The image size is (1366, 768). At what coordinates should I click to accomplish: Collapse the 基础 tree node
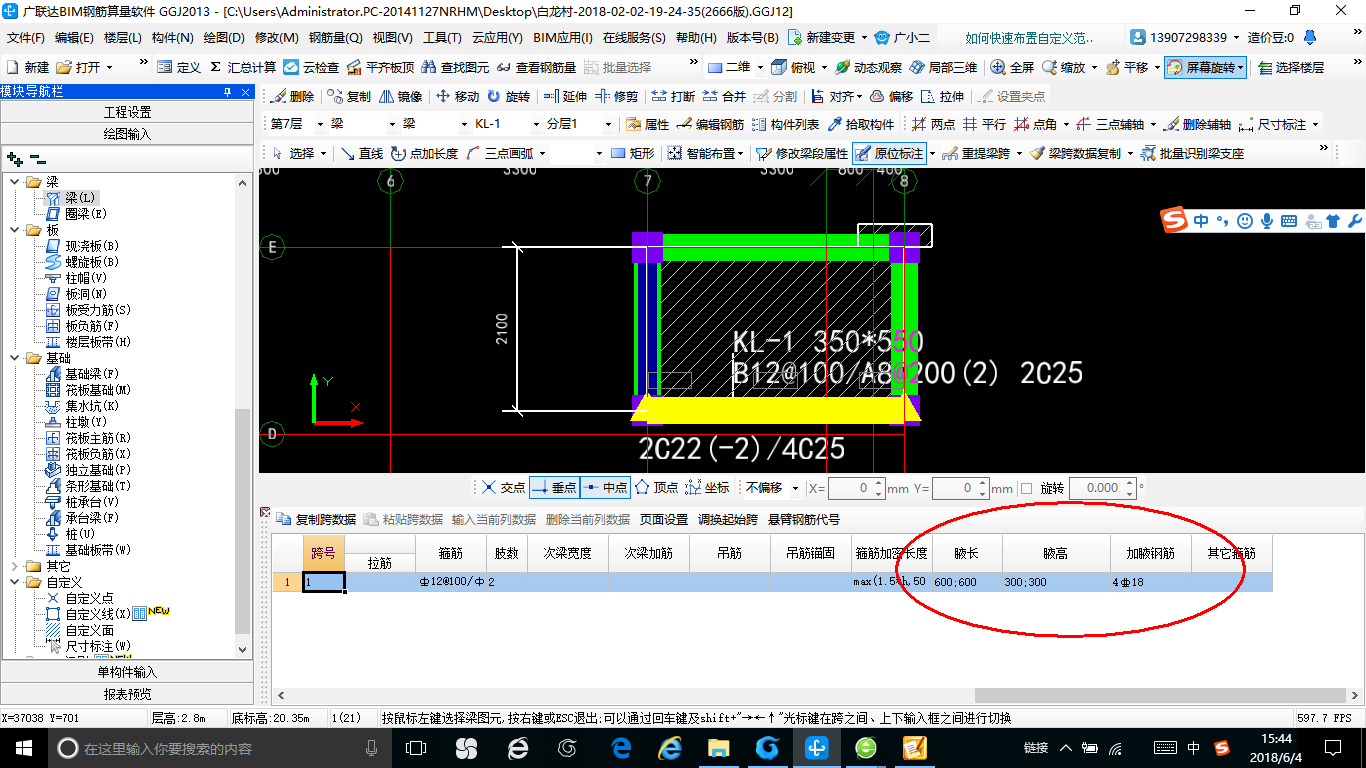[x=15, y=358]
